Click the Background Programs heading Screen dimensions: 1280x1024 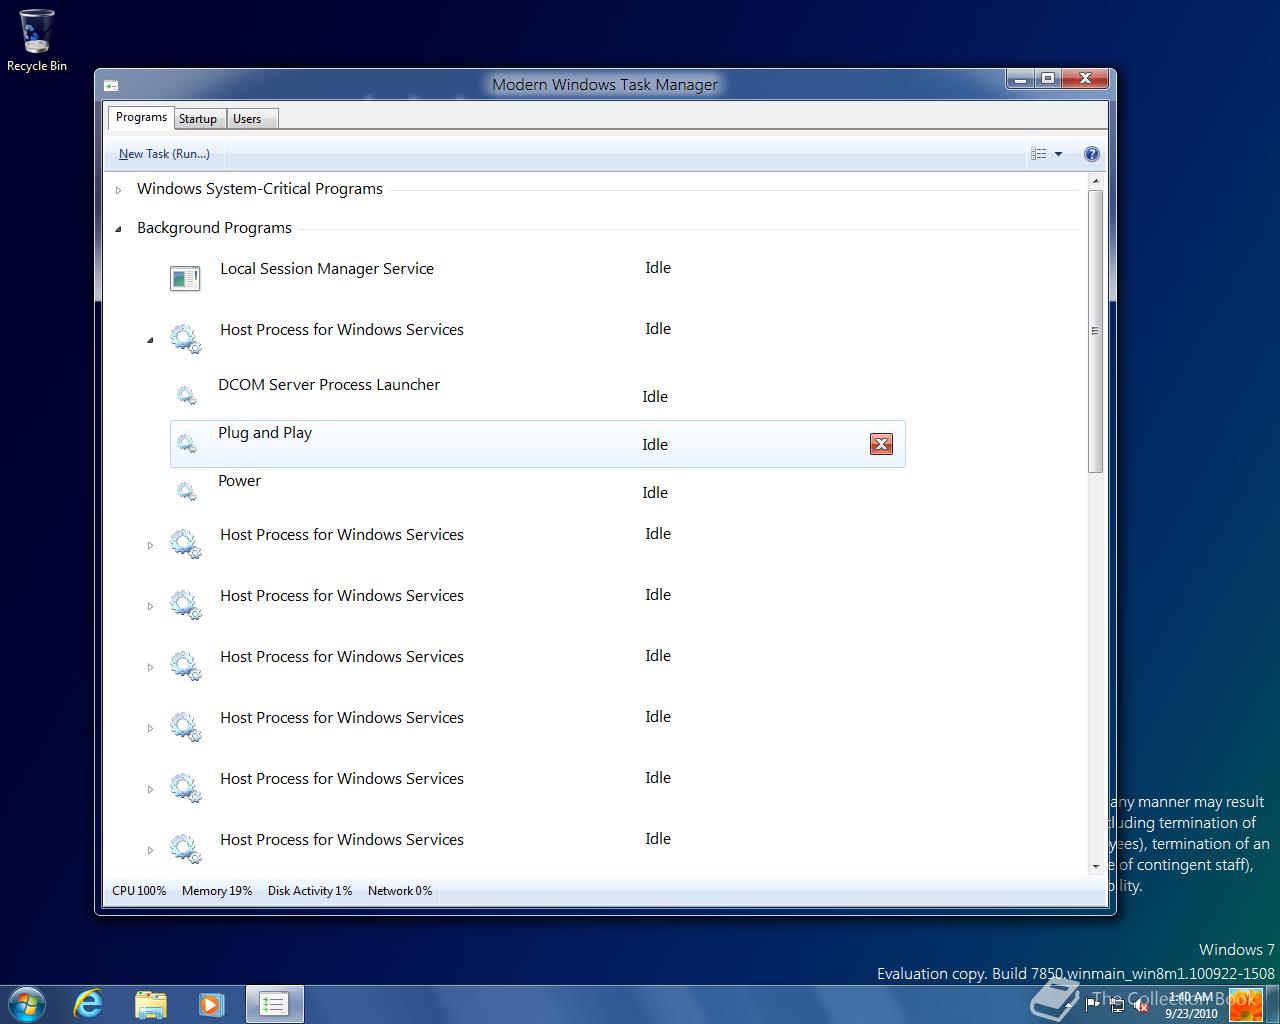tap(214, 228)
